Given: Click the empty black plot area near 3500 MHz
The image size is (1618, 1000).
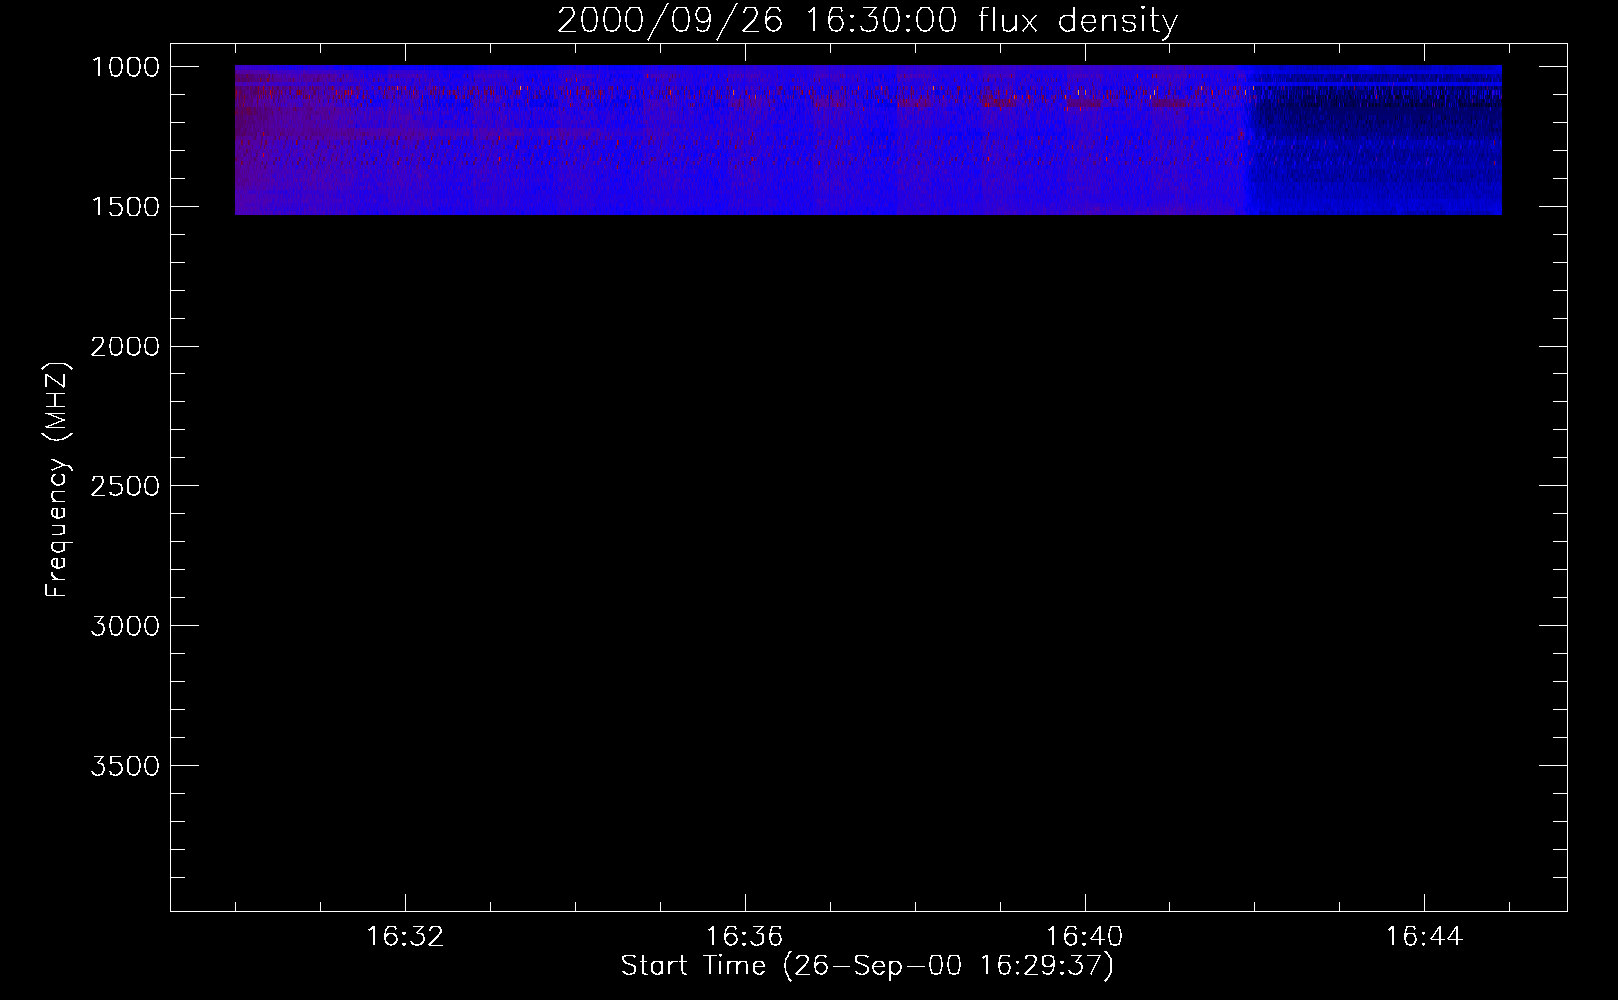Looking at the screenshot, I should [867, 766].
